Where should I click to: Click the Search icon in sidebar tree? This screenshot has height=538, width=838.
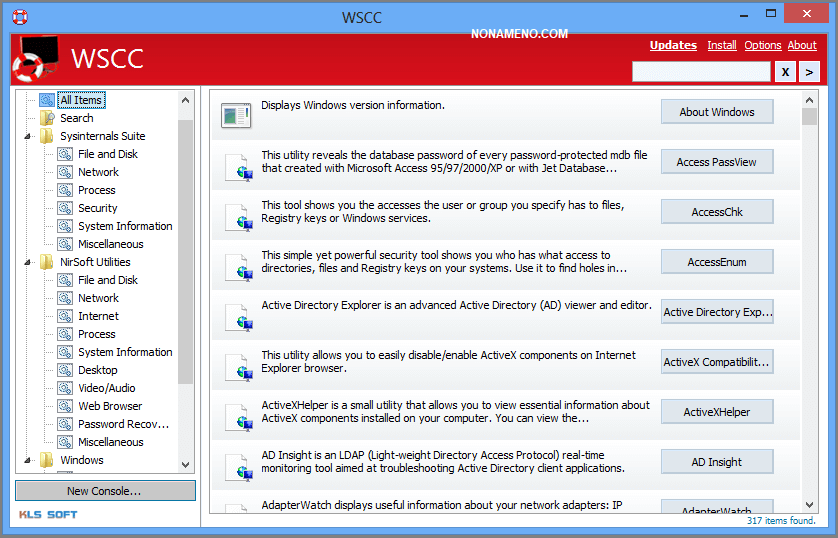[x=47, y=118]
